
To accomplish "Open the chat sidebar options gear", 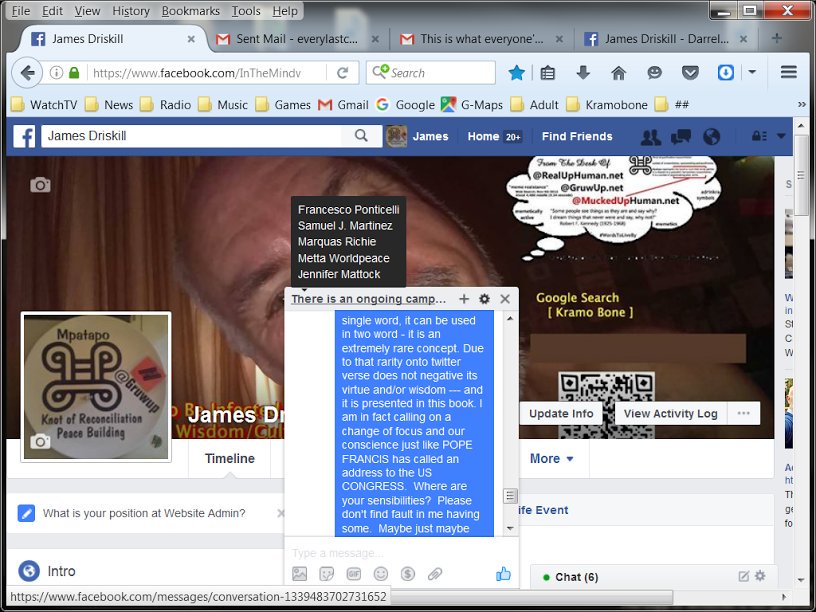I will click(760, 576).
